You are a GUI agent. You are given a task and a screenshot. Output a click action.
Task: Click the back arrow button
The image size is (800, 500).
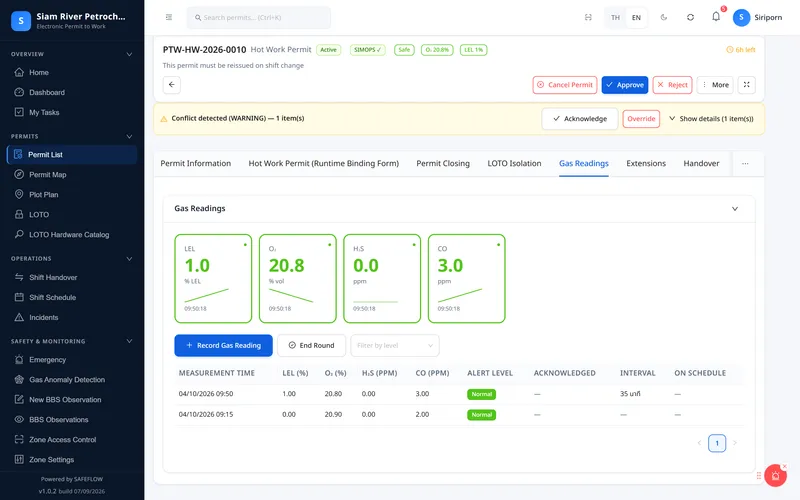click(172, 85)
